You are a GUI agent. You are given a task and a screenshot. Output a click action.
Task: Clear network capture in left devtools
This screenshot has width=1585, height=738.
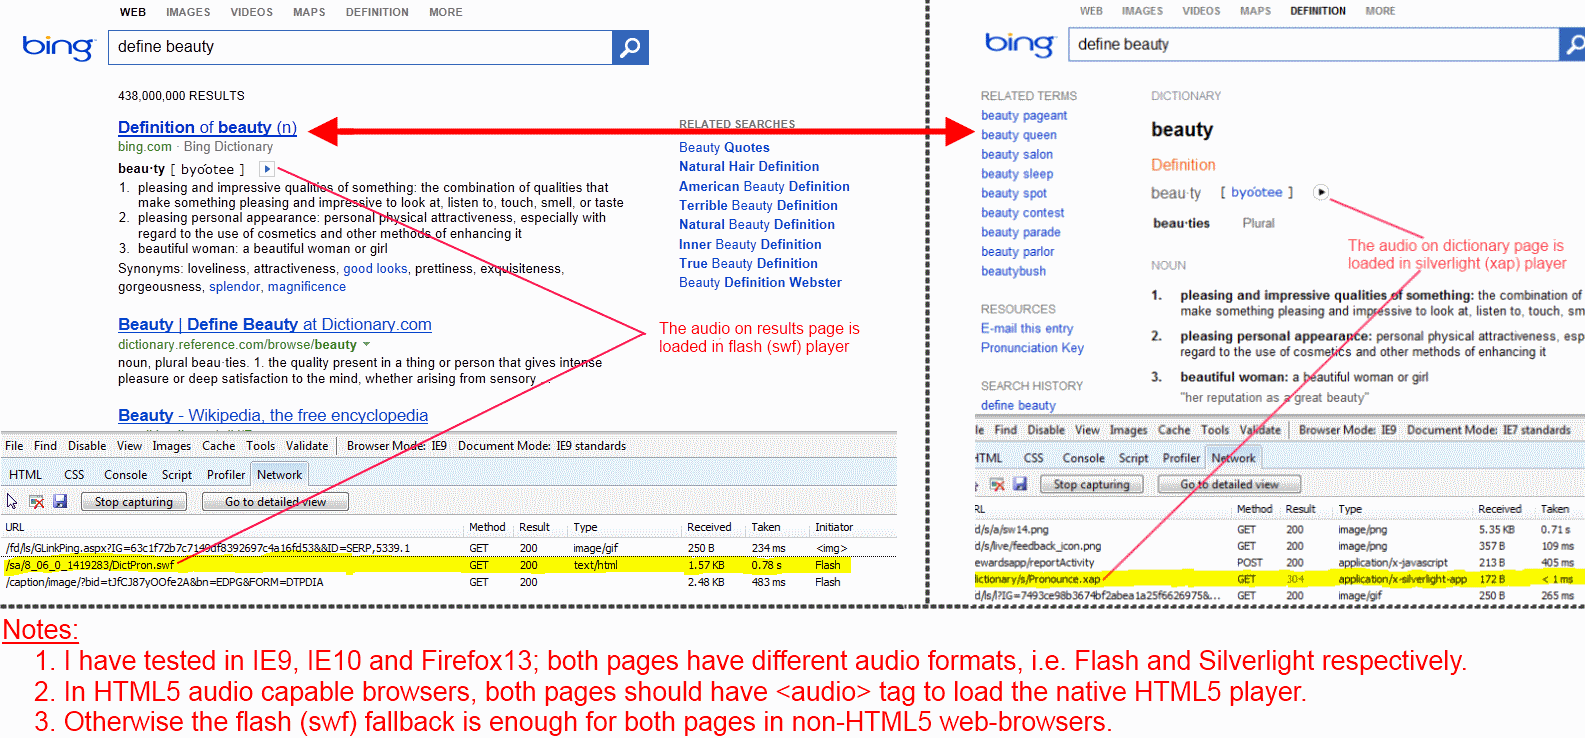pyautogui.click(x=36, y=501)
